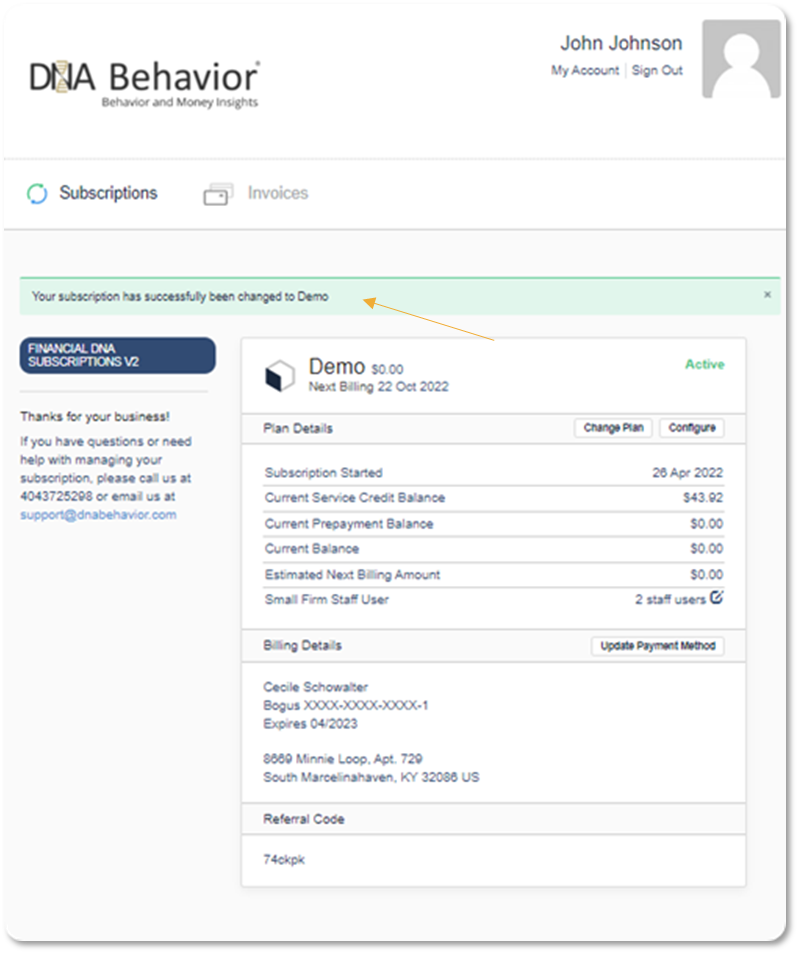Click the referral code 74ckpk

click(x=284, y=860)
